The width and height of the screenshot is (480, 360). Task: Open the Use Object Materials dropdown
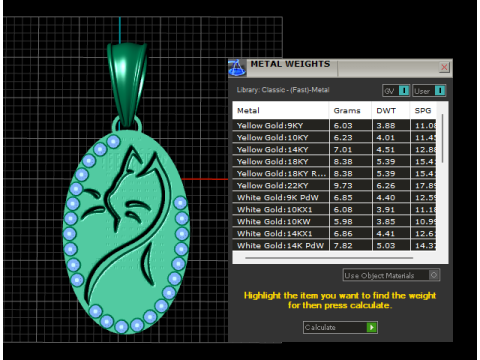(391, 275)
